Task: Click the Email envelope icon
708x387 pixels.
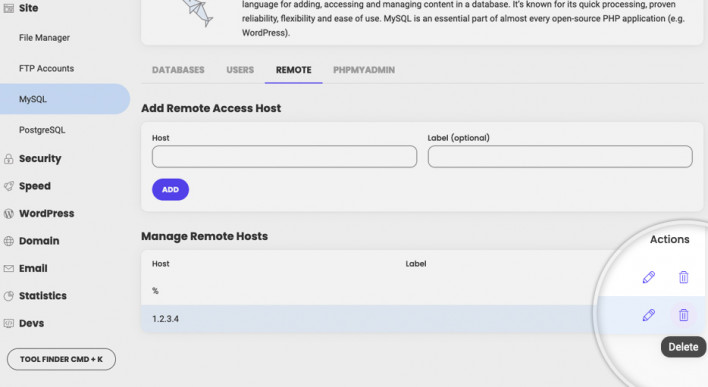Action: (9, 269)
